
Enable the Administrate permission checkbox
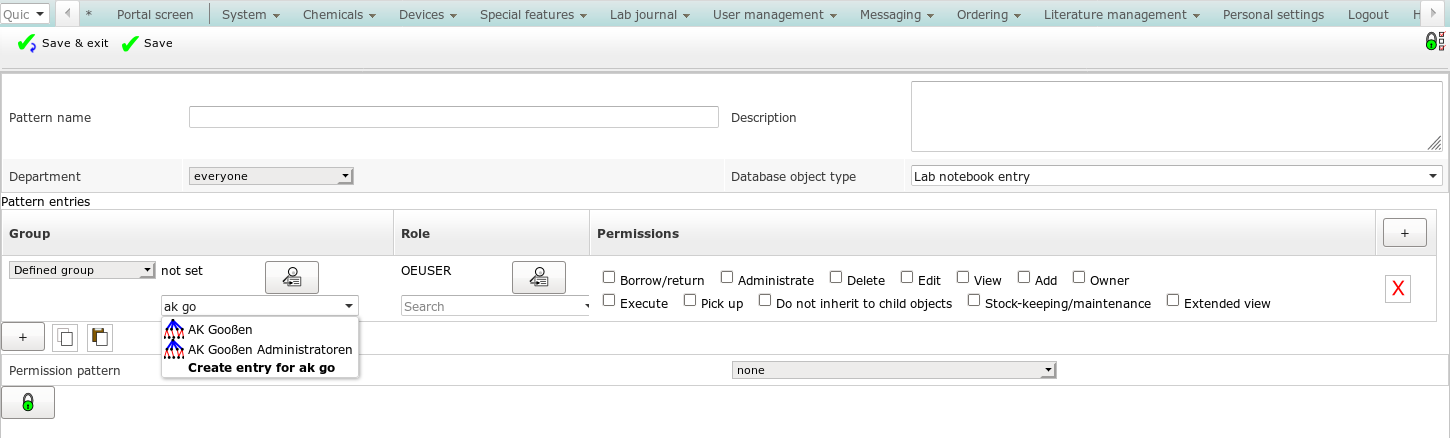tap(727, 278)
